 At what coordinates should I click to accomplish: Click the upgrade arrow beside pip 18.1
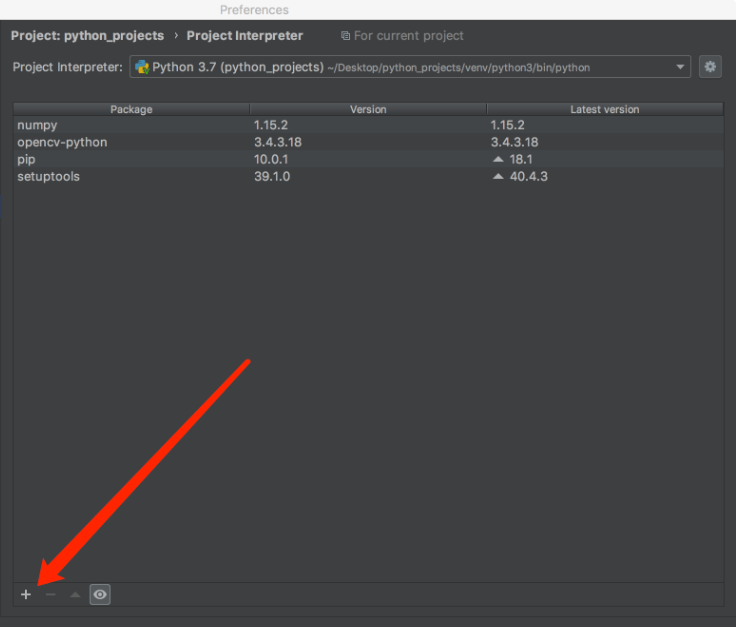tap(498, 160)
